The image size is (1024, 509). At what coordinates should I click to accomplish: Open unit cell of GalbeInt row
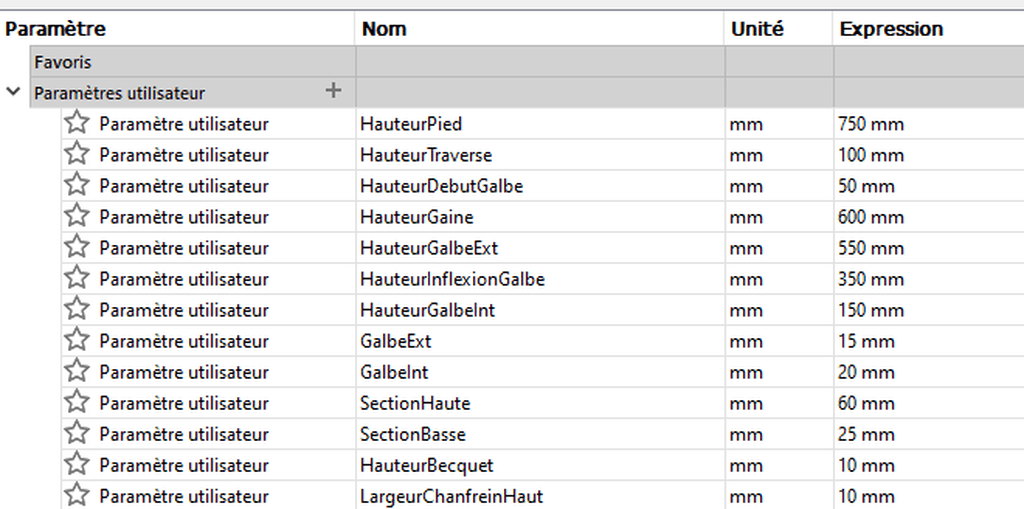pyautogui.click(x=778, y=372)
